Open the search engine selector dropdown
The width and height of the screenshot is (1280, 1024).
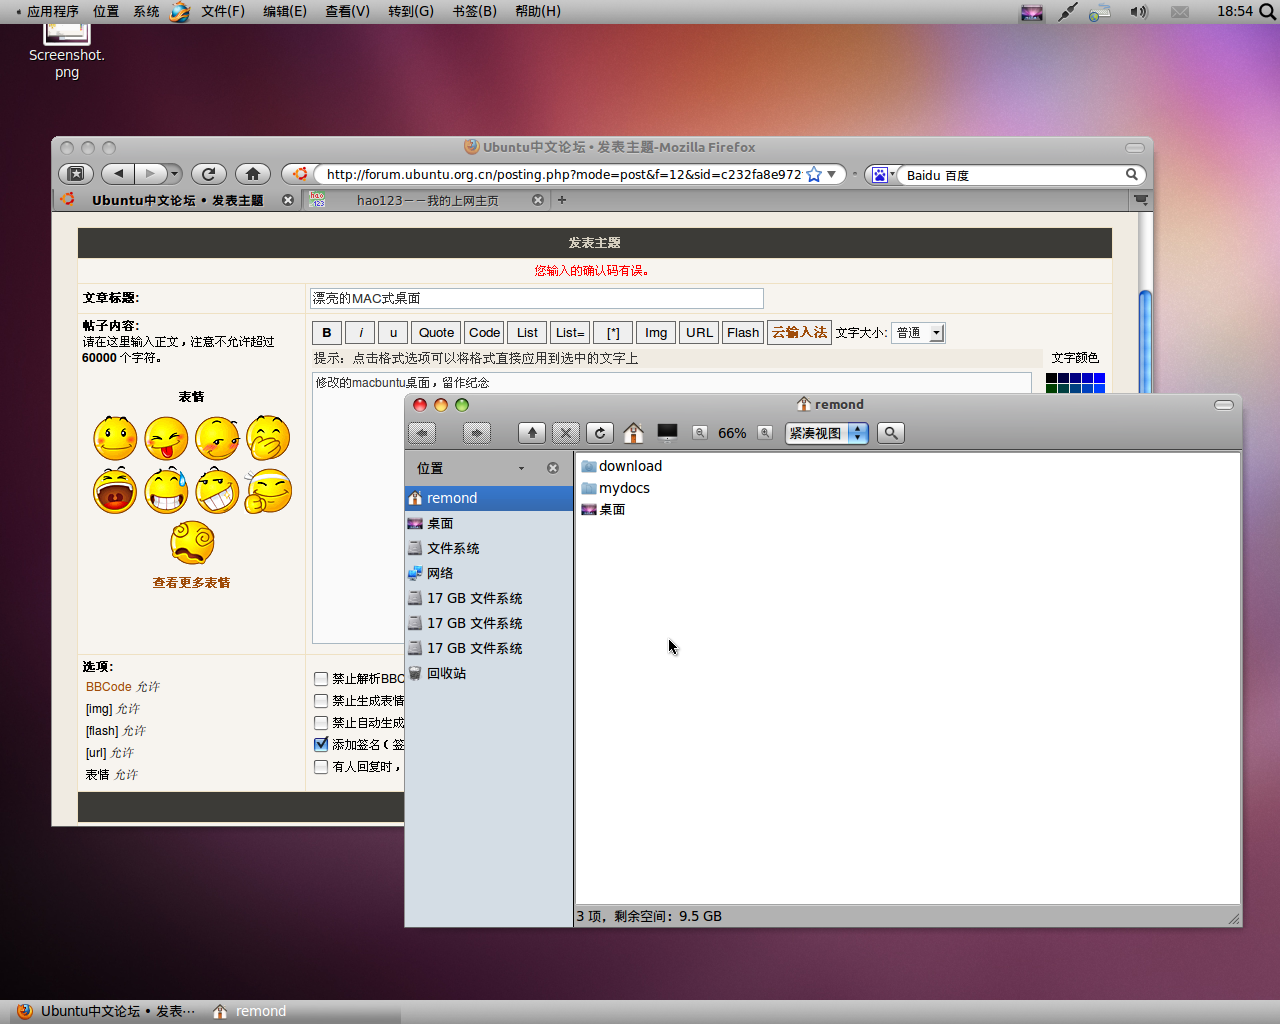[882, 175]
